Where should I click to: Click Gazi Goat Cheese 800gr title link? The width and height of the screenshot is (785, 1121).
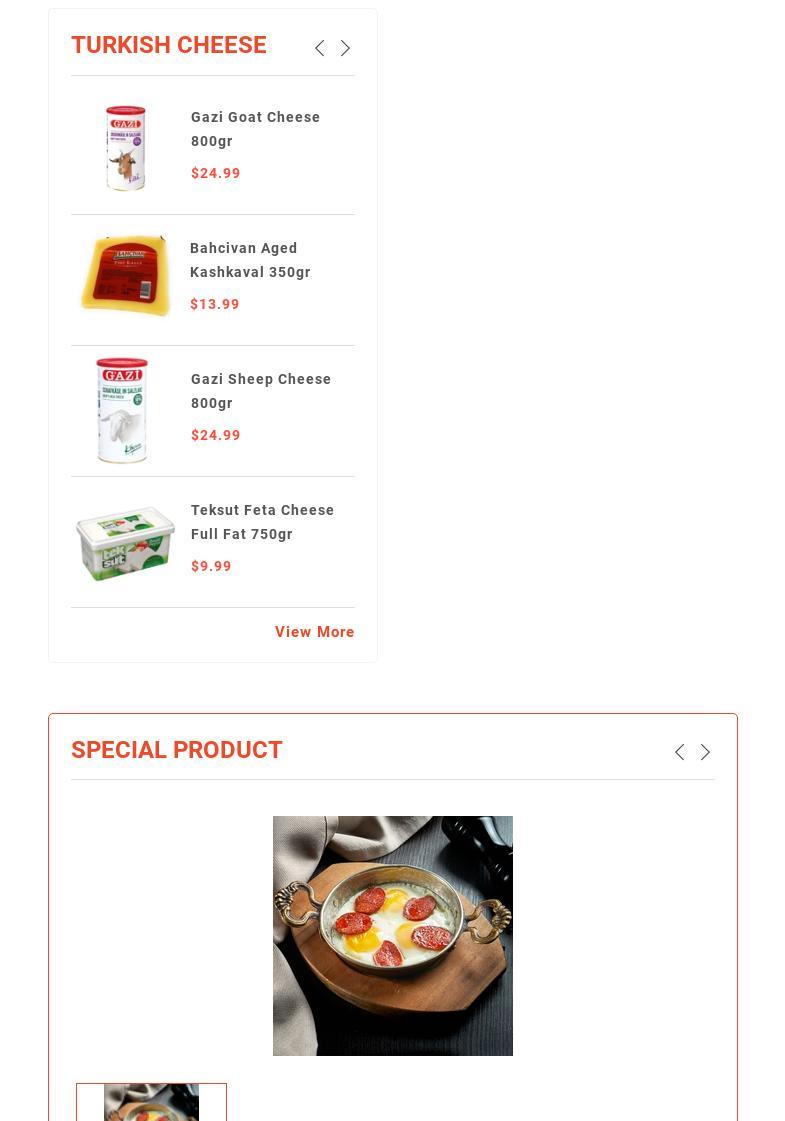click(255, 129)
